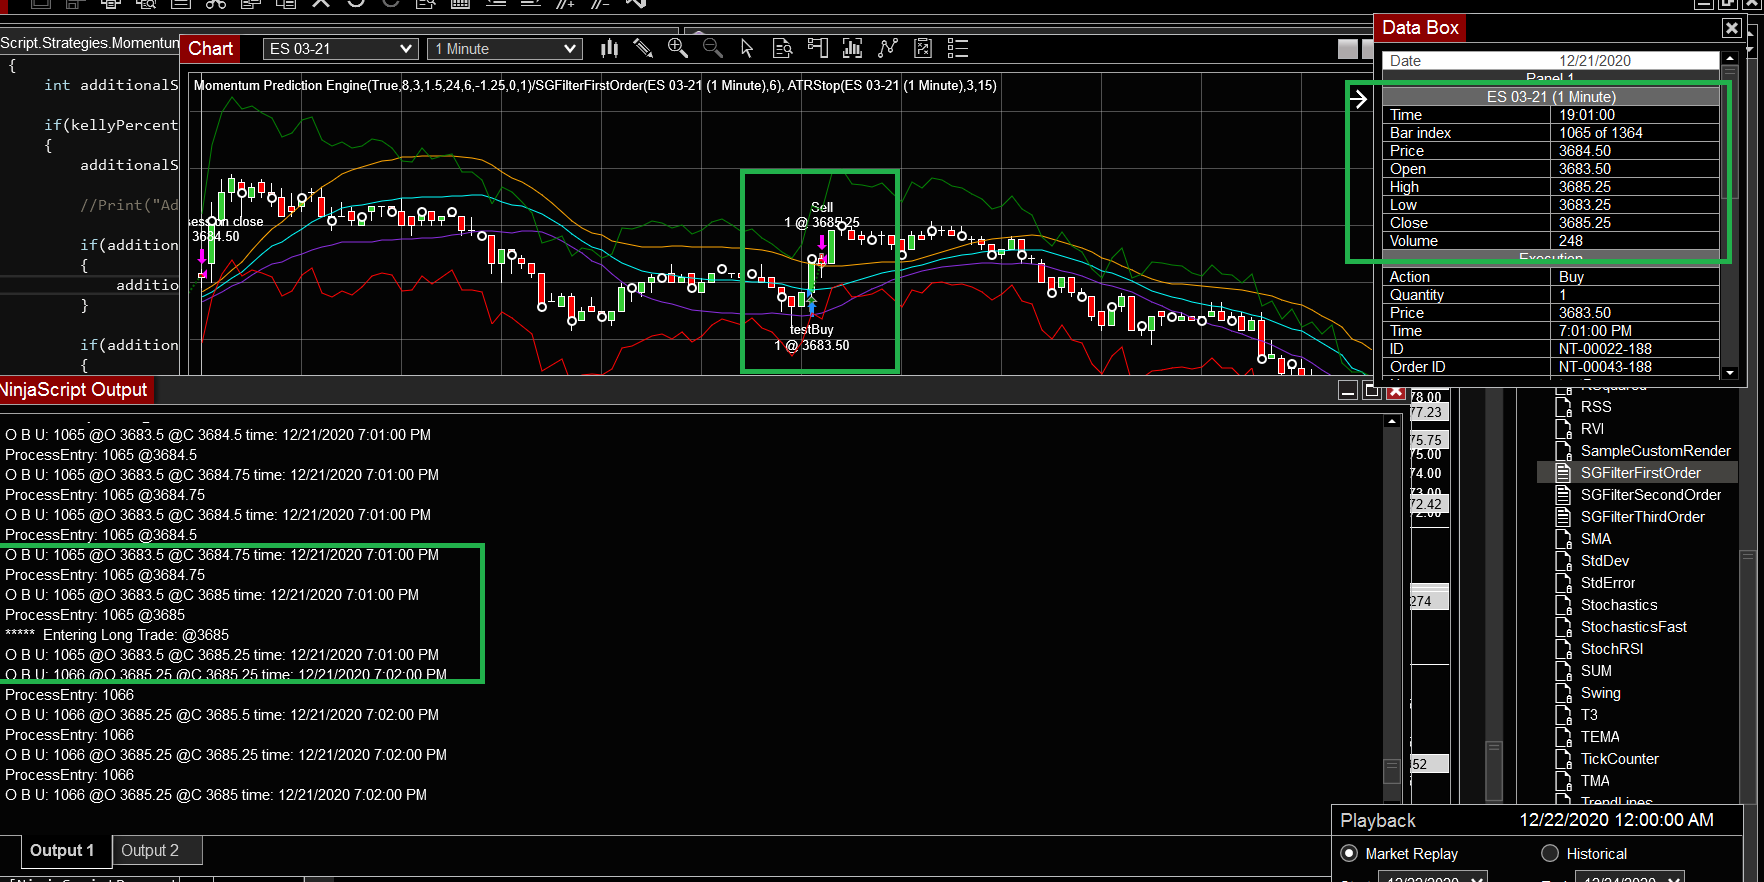Image resolution: width=1764 pixels, height=882 pixels.
Task: Click the Playback window title
Action: click(x=1377, y=821)
